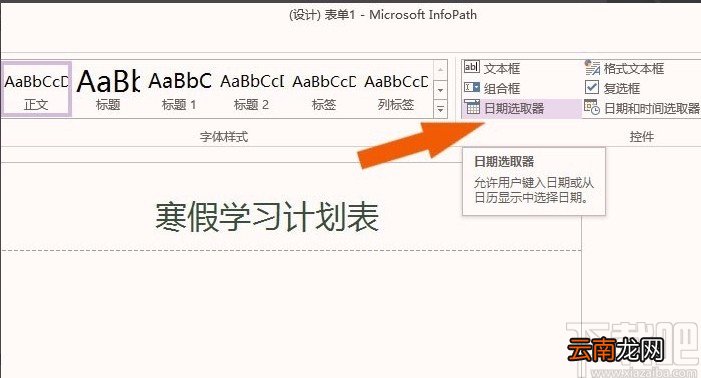Click the Rich Text Box (格式文本框) icon
Screen dimensions: 701x378
[592, 68]
